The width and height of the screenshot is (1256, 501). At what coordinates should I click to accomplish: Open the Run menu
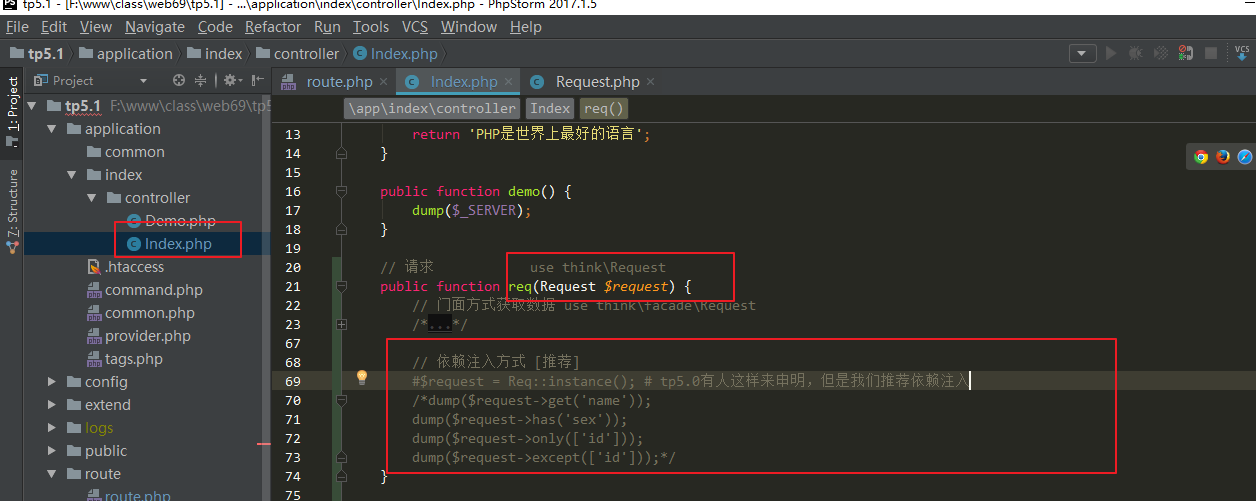click(327, 27)
